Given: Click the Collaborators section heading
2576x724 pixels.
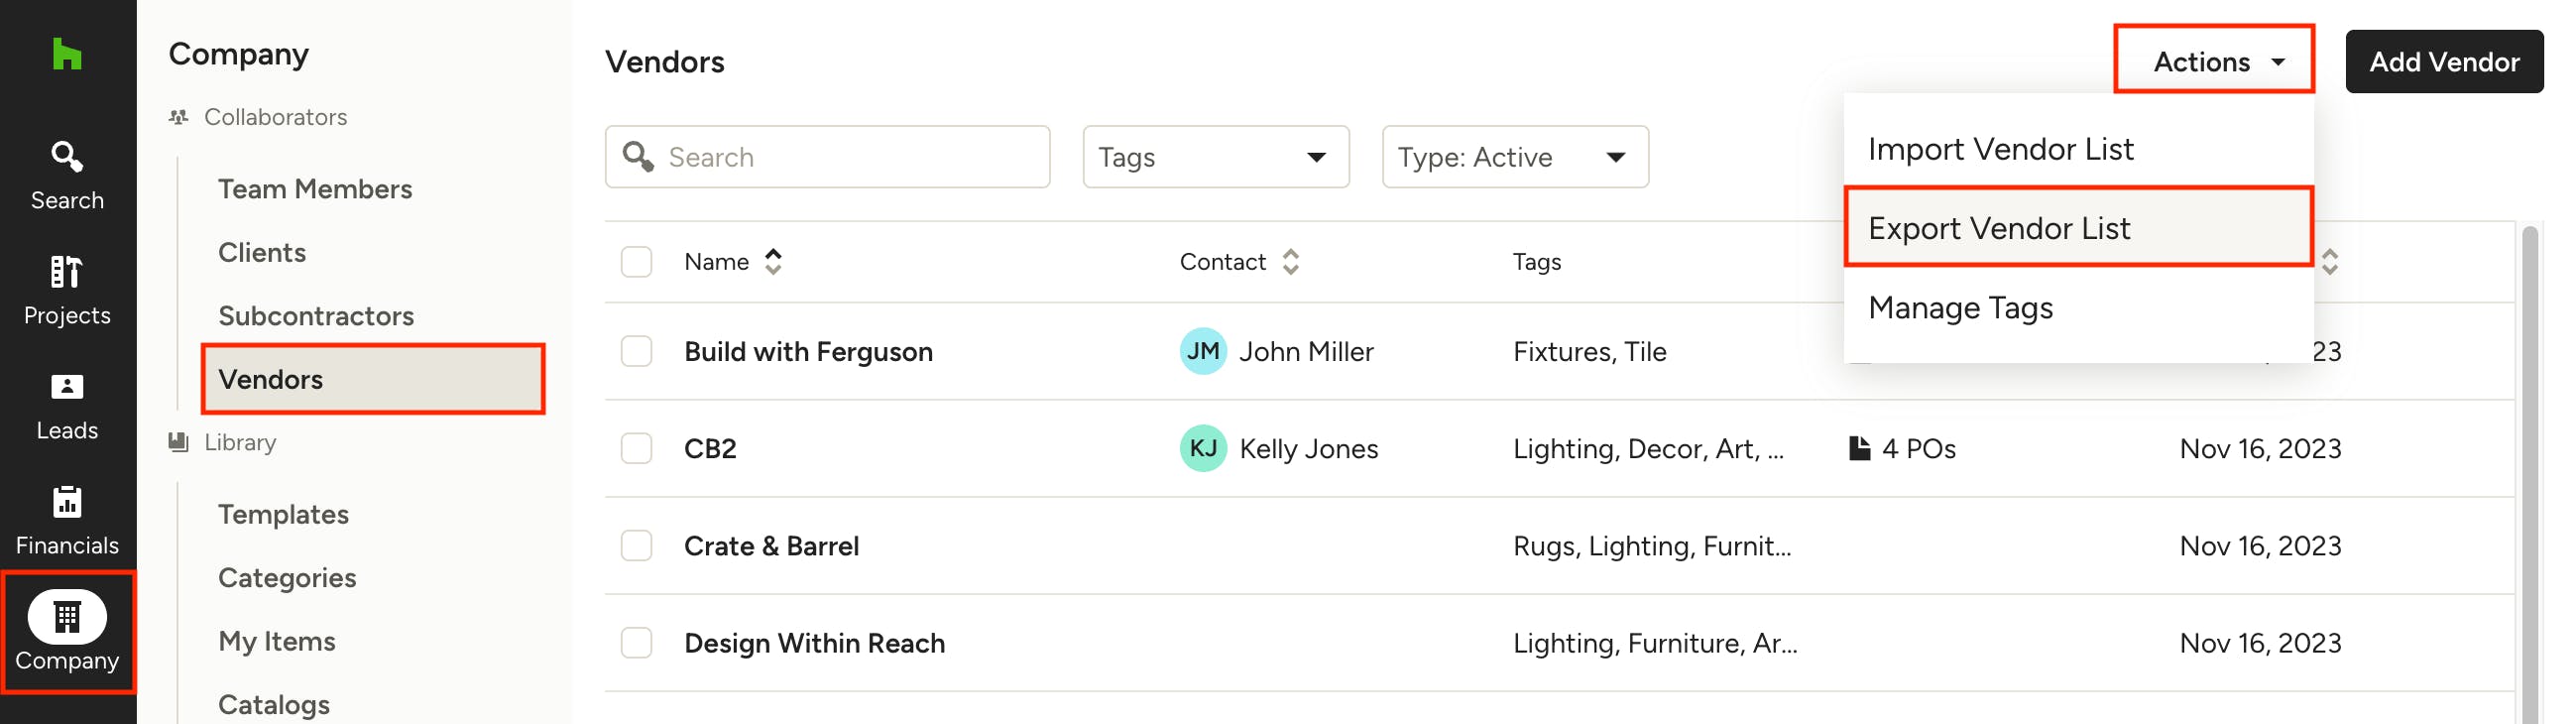Looking at the screenshot, I should [275, 117].
